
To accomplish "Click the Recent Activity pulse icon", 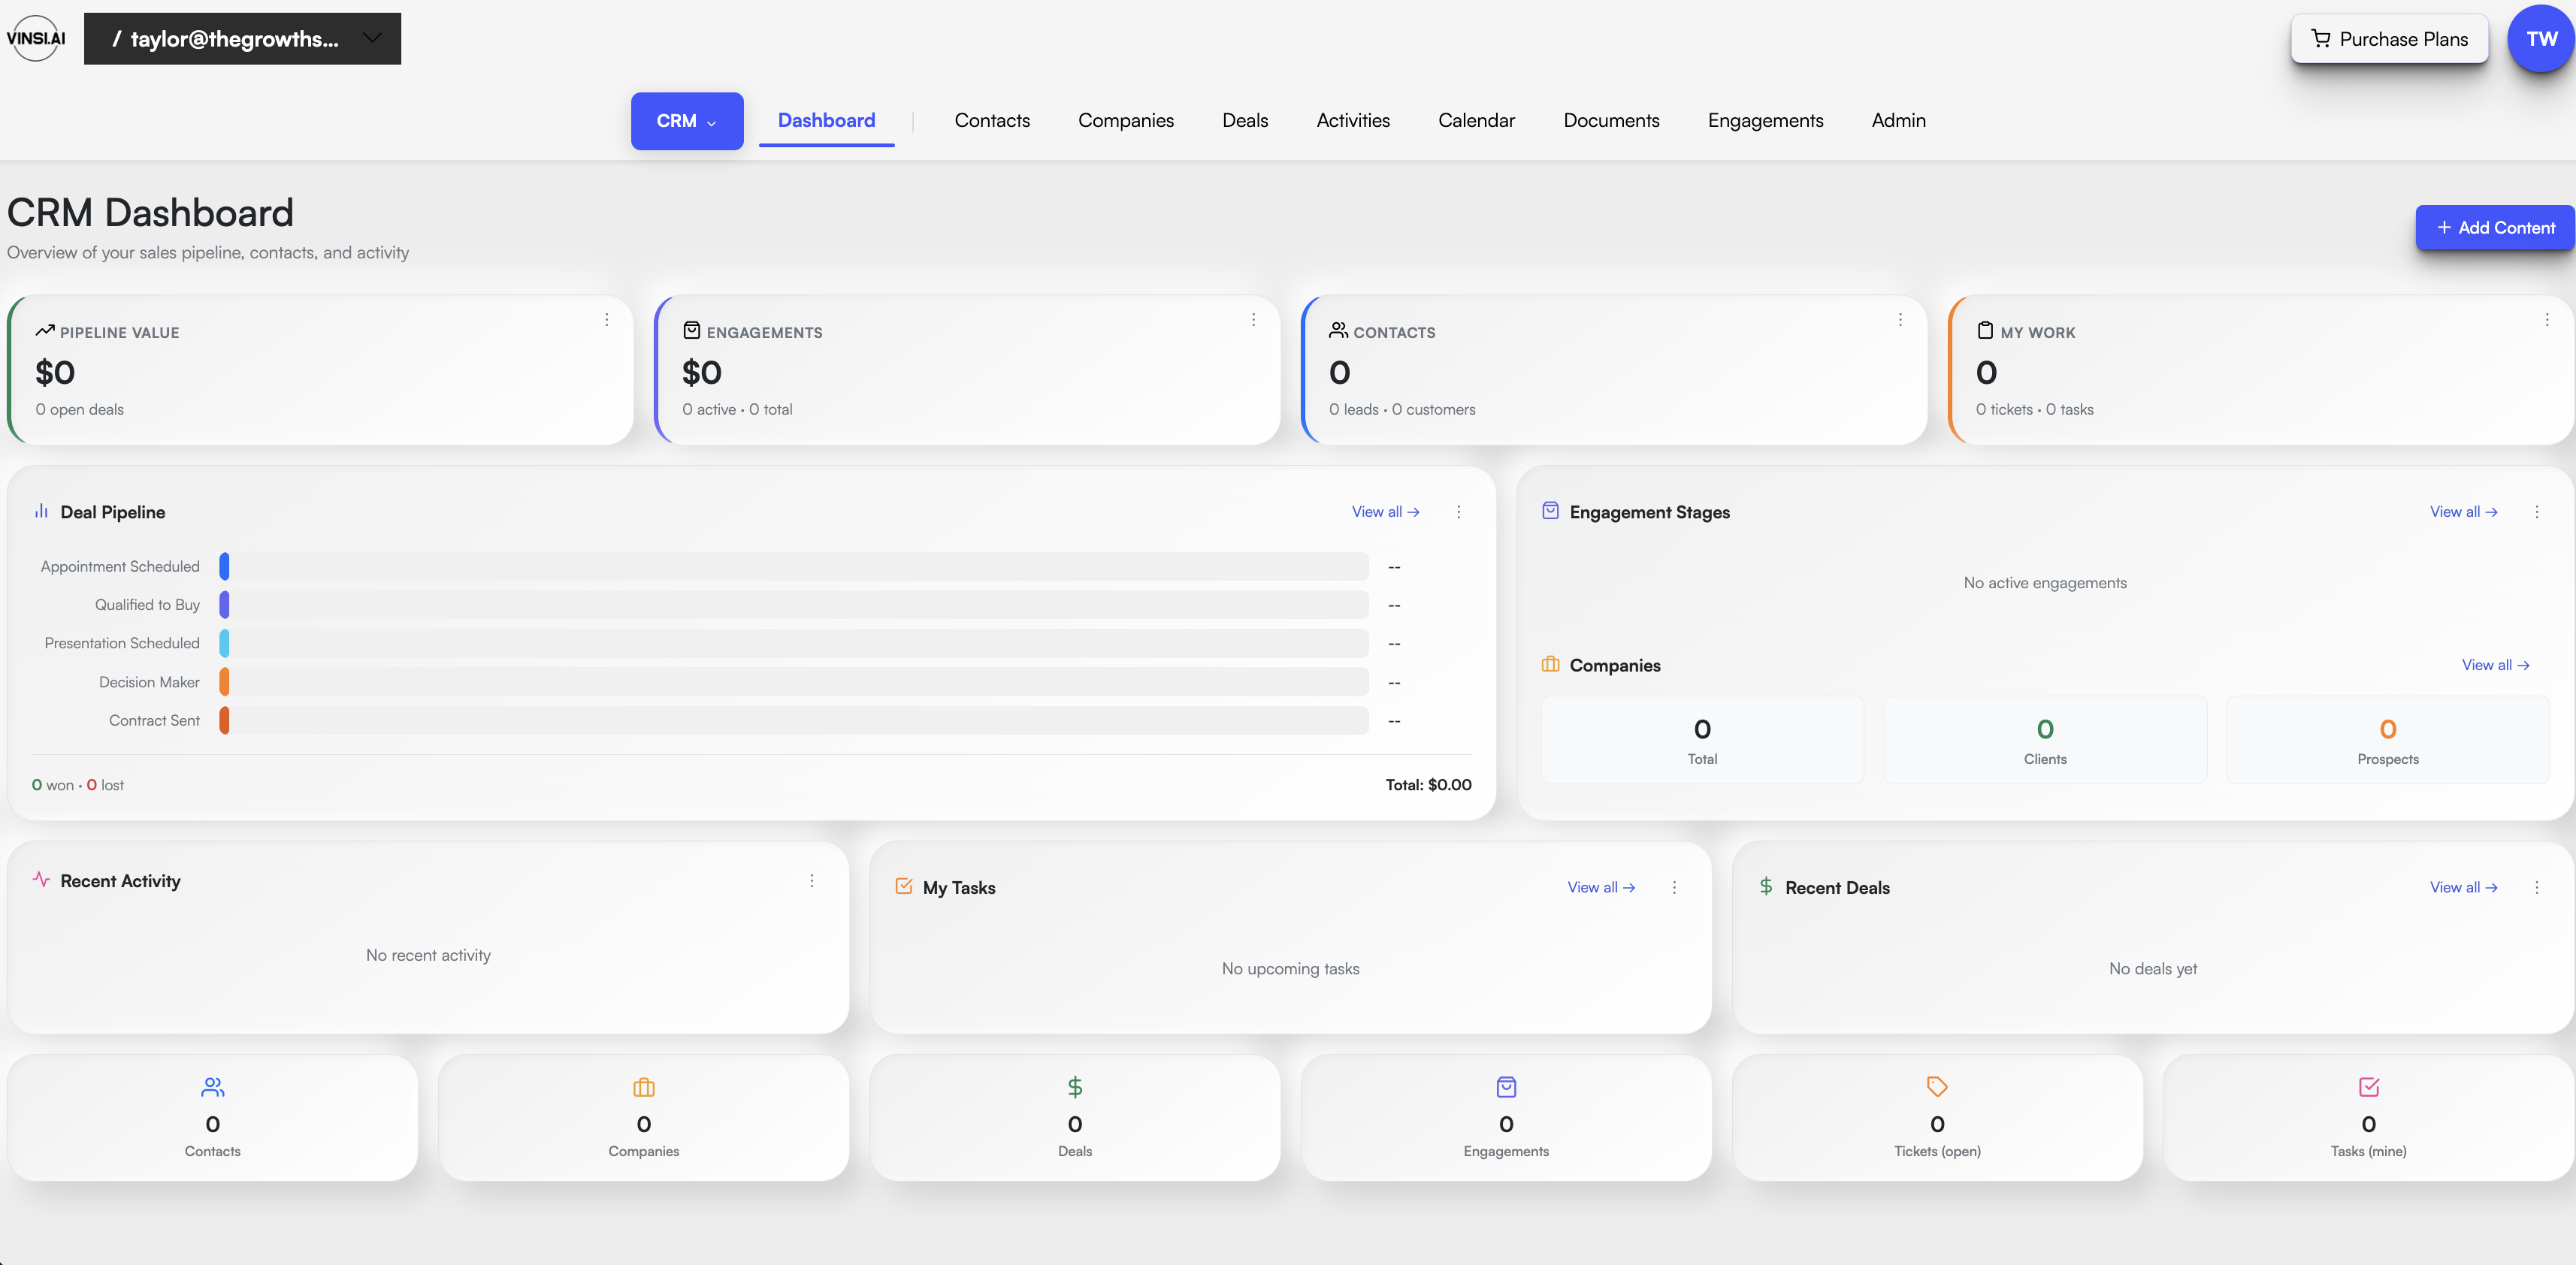I will point(41,880).
